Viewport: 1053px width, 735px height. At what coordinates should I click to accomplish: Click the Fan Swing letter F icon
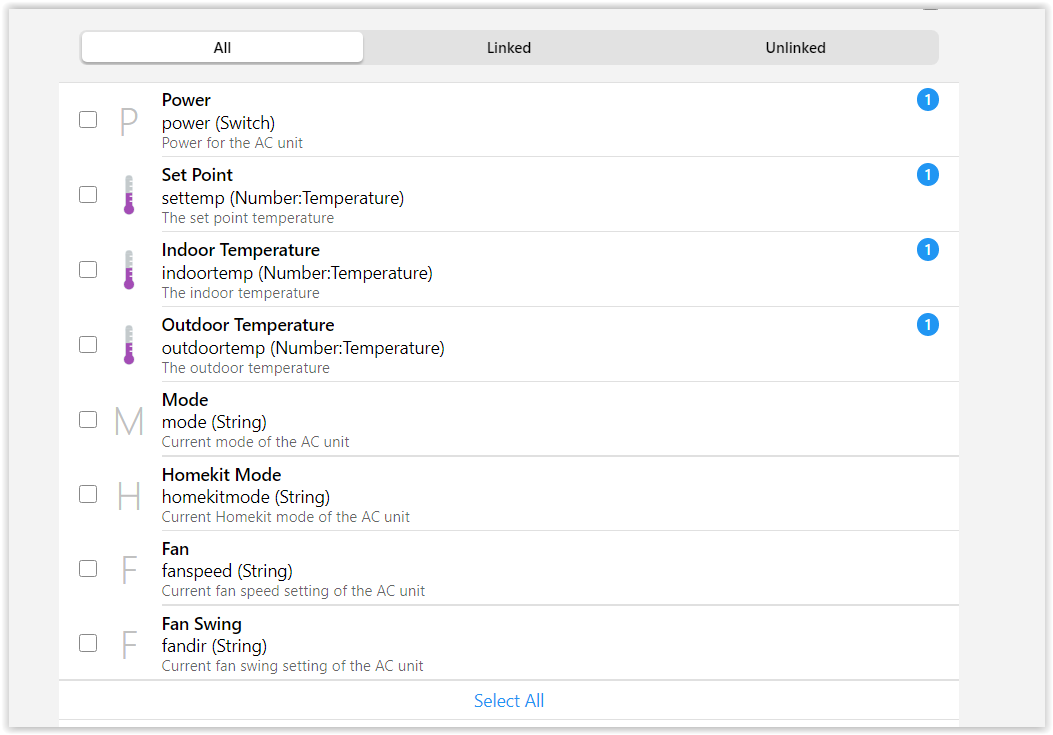128,645
